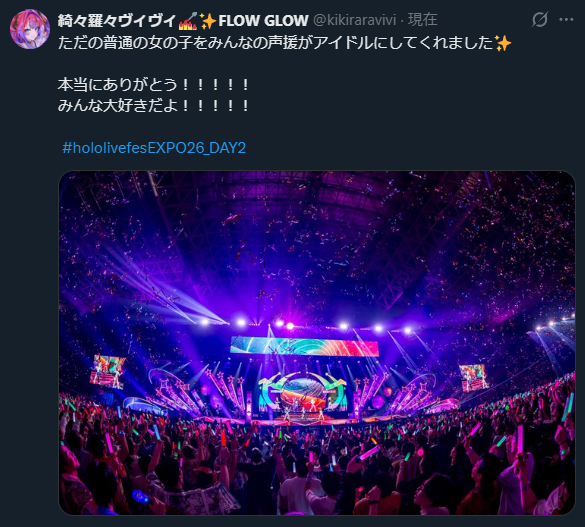The width and height of the screenshot is (585, 527).
Task: Click the right hanging video screen in photo
Action: coord(473,378)
